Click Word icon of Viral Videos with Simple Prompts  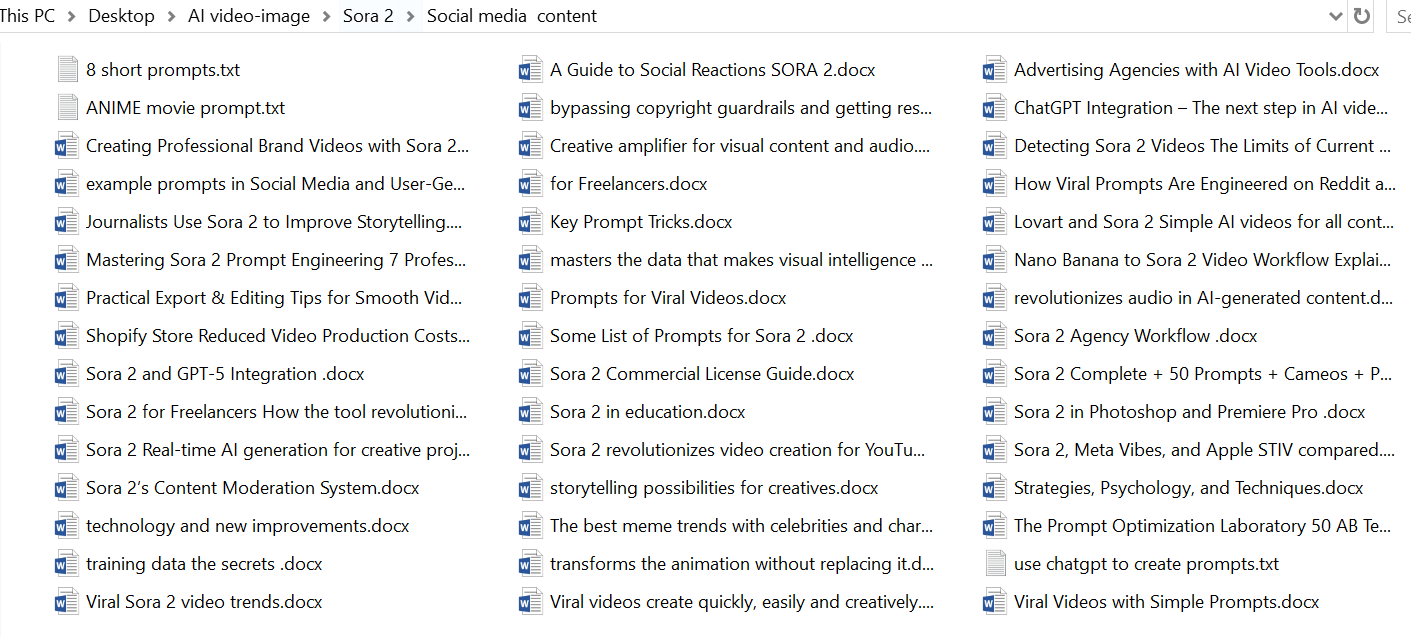(995, 602)
